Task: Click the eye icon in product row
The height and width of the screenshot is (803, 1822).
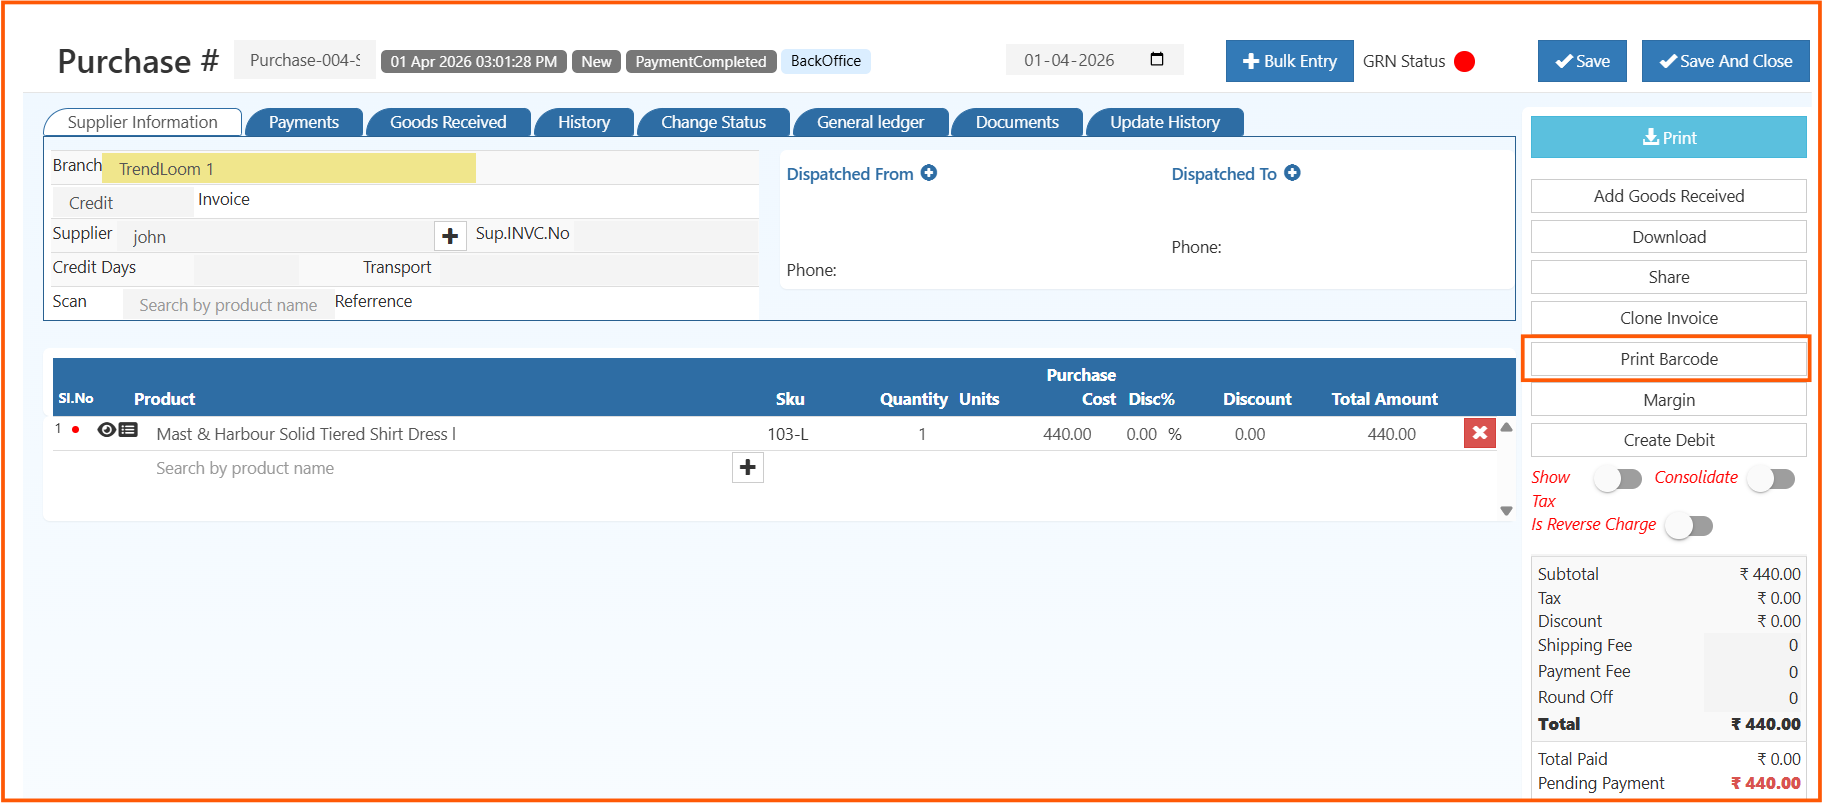Action: (x=106, y=430)
